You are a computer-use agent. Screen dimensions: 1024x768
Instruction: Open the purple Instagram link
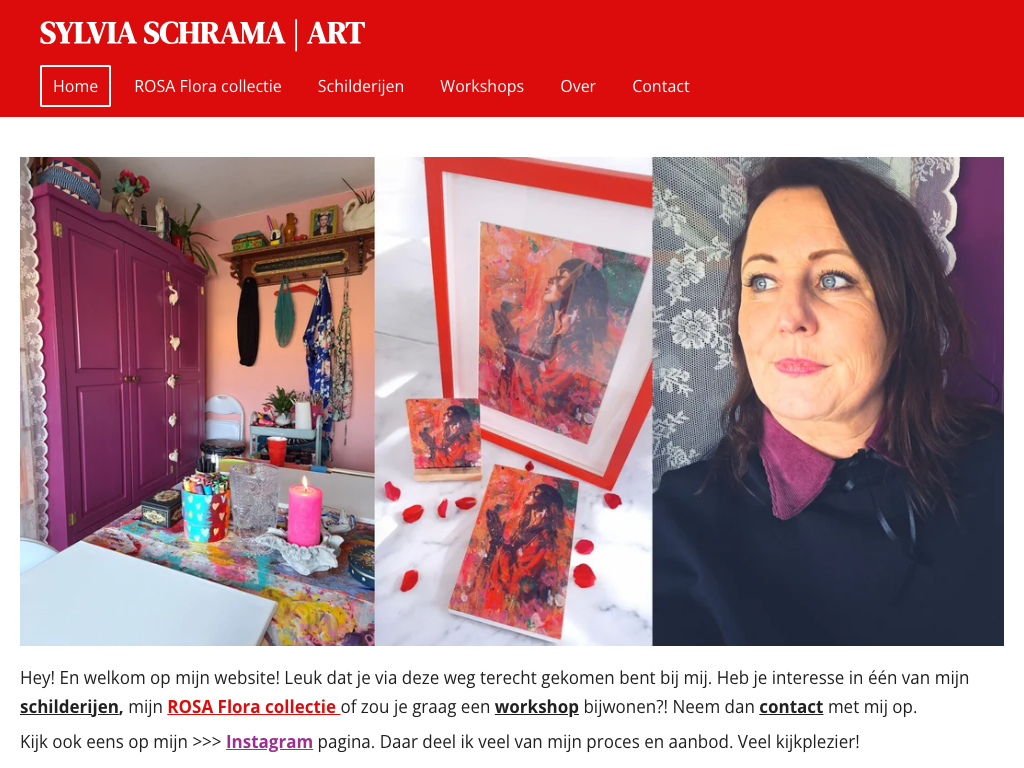click(269, 742)
